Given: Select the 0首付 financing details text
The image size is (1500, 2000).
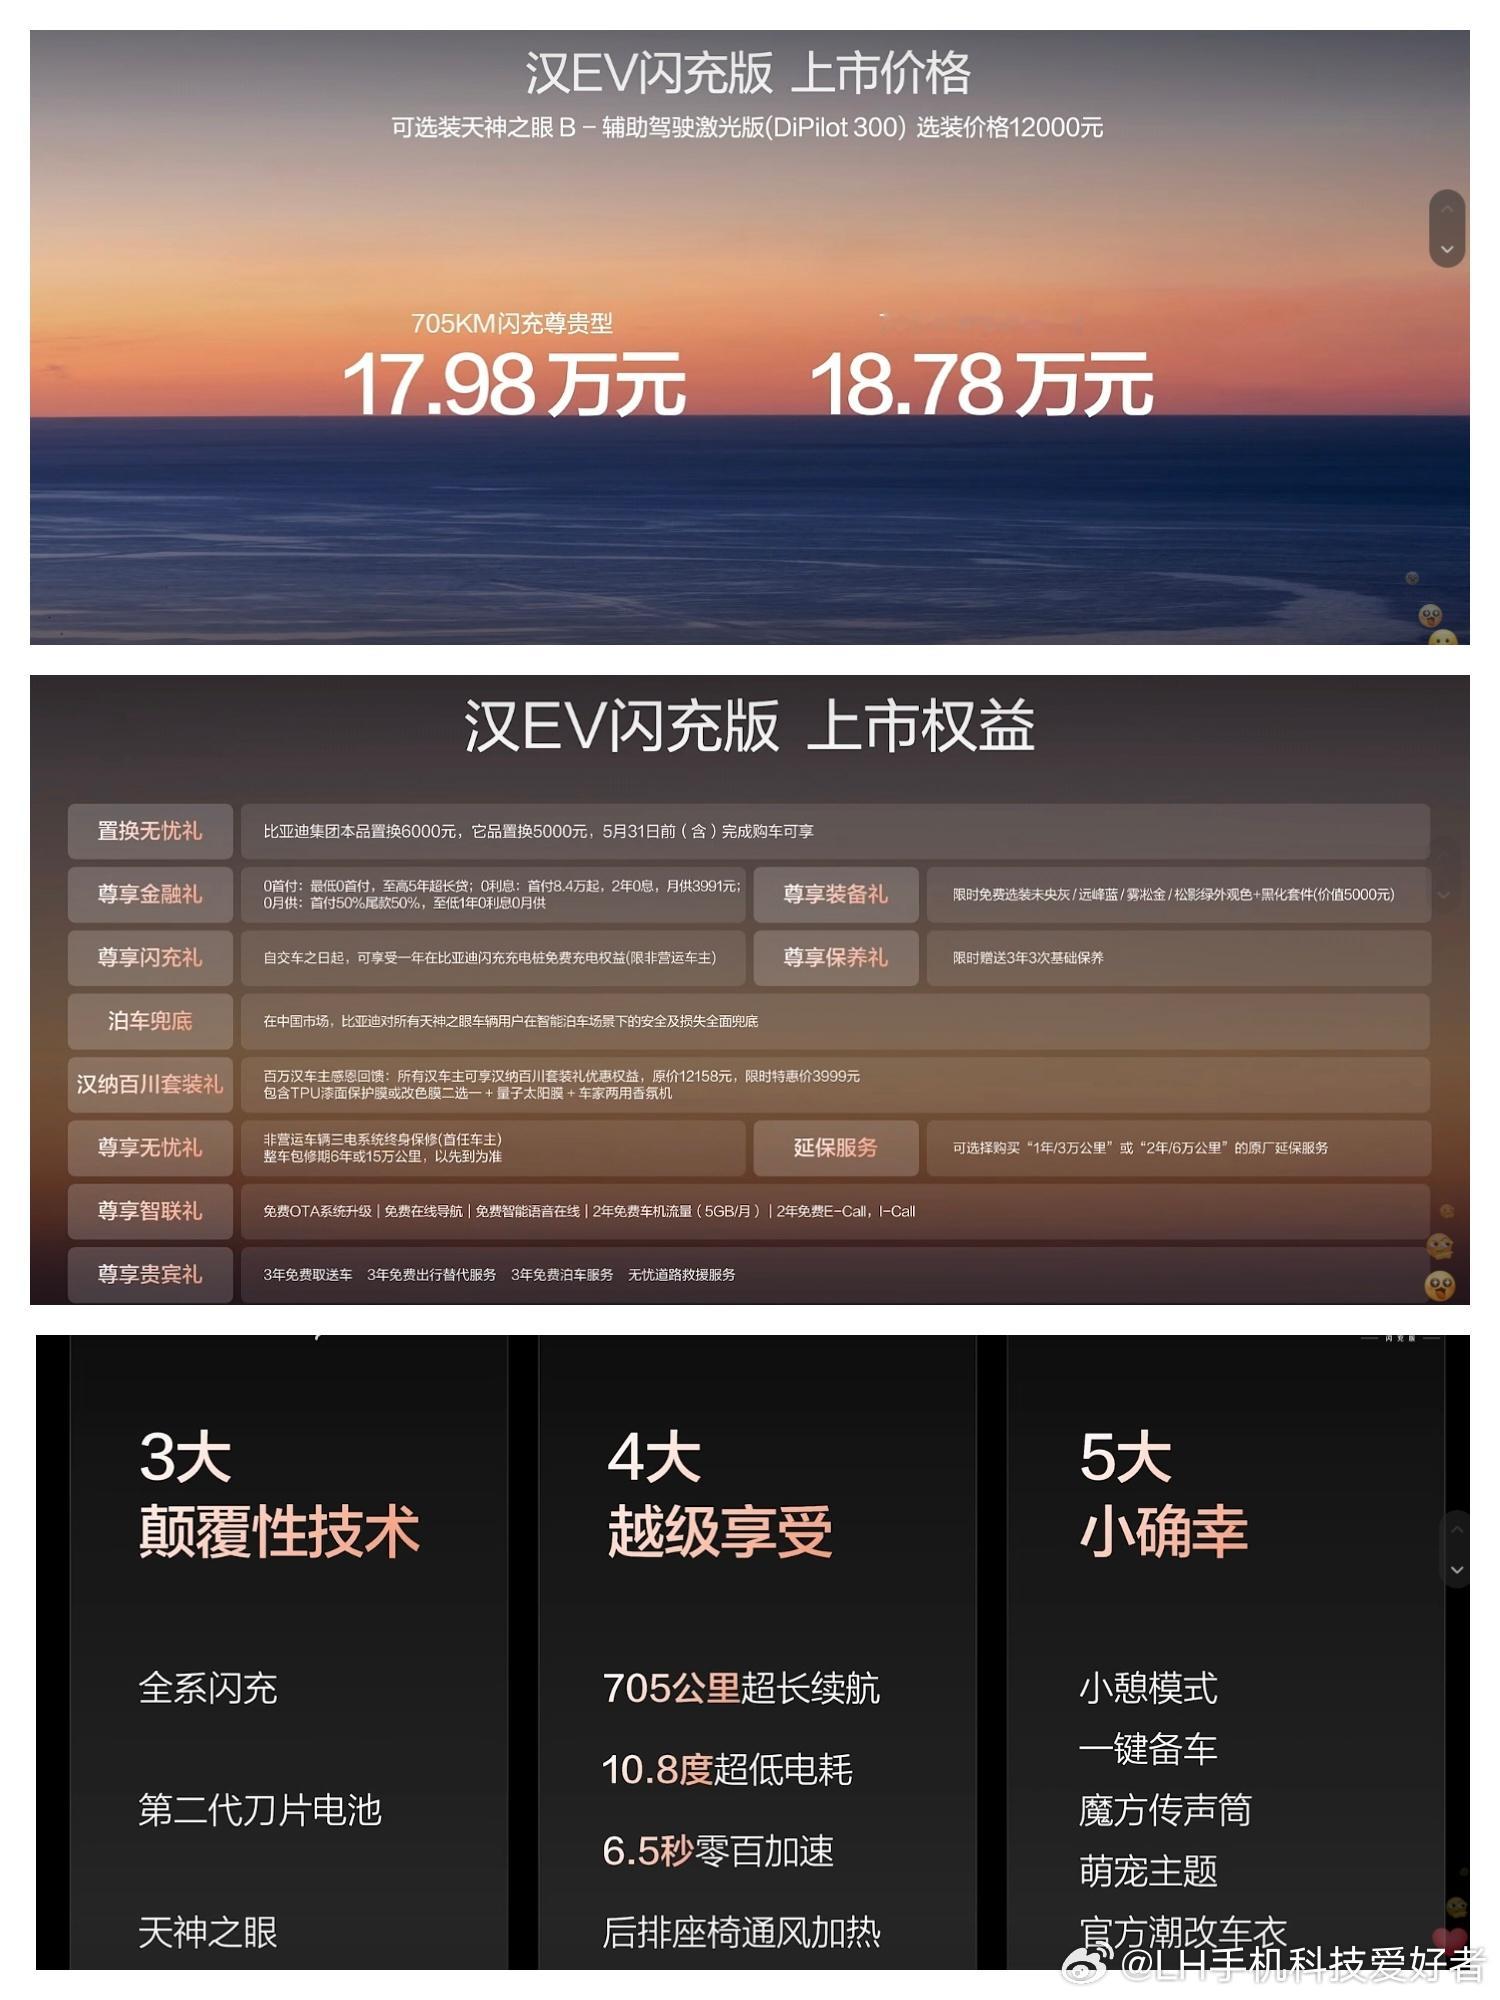Looking at the screenshot, I should coord(502,894).
